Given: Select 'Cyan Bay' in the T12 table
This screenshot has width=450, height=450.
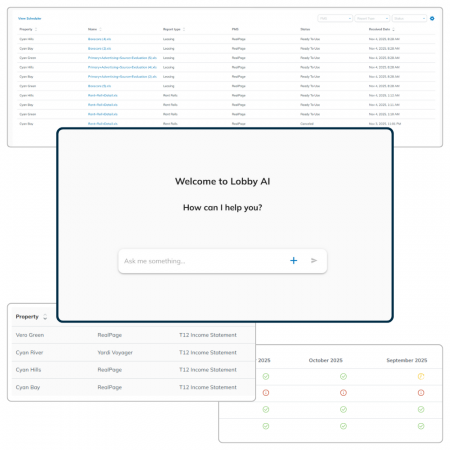Looking at the screenshot, I should click(x=28, y=387).
